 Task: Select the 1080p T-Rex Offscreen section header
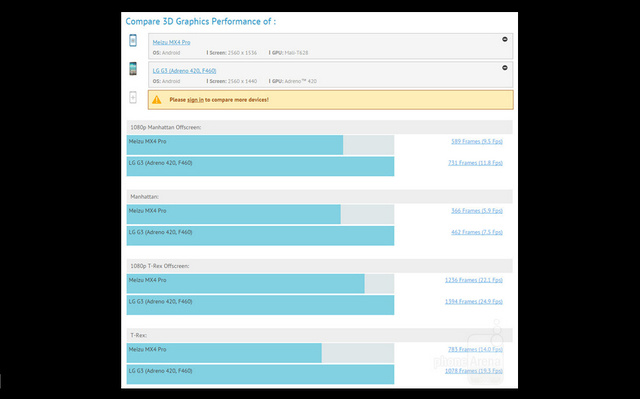coord(320,266)
